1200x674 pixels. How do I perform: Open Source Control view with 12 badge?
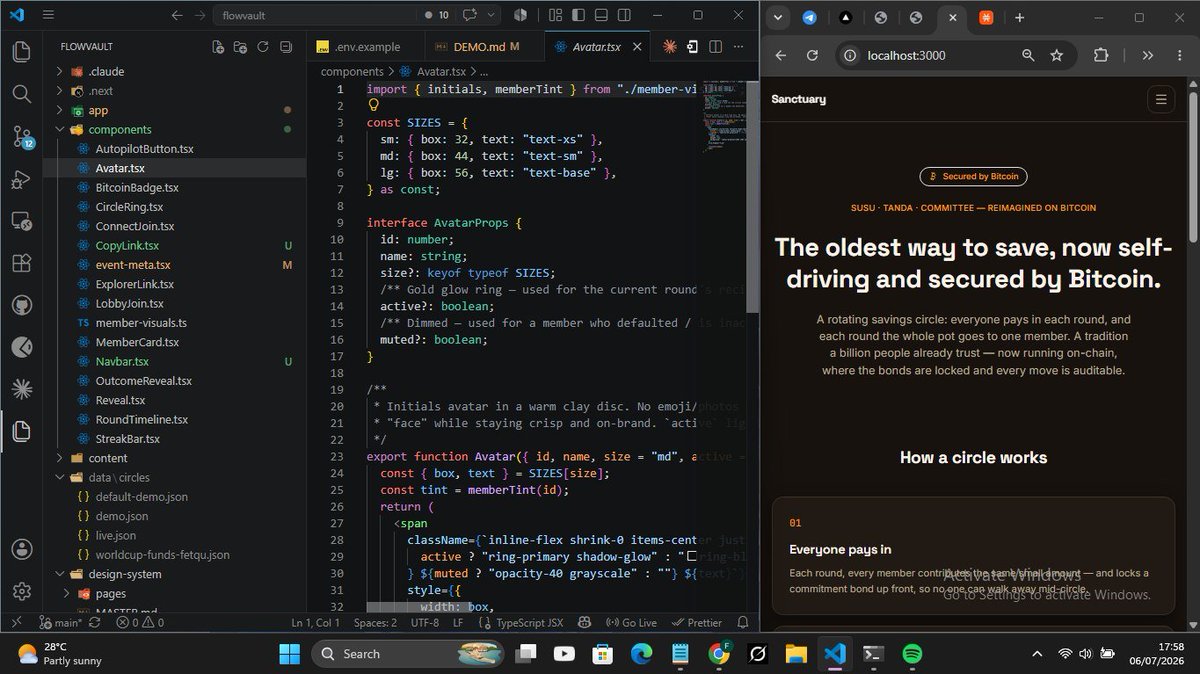point(21,137)
